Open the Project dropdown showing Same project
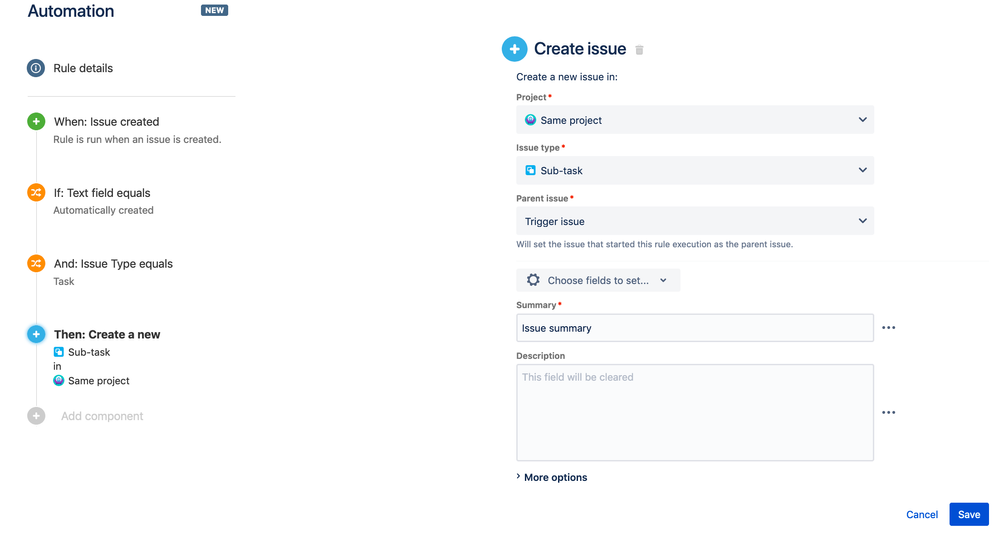 tap(694, 120)
